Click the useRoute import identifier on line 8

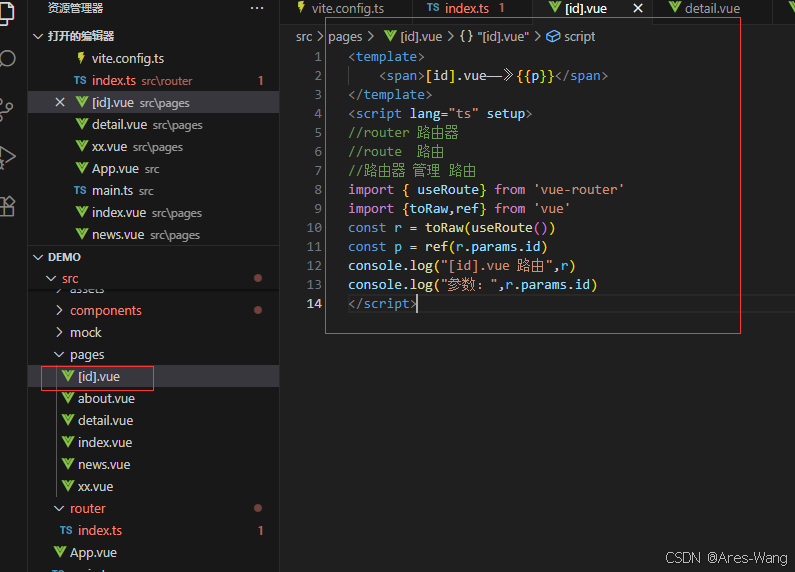pos(448,190)
